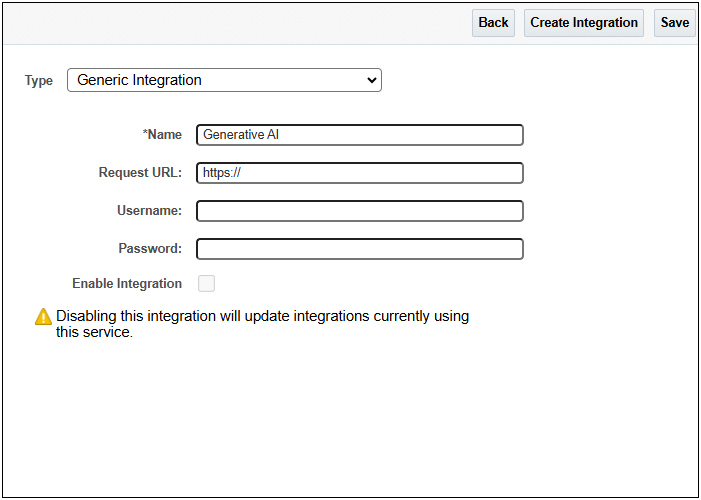Image resolution: width=701 pixels, height=500 pixels.
Task: Expand the Type dropdown chevron arrow
Action: [x=372, y=80]
